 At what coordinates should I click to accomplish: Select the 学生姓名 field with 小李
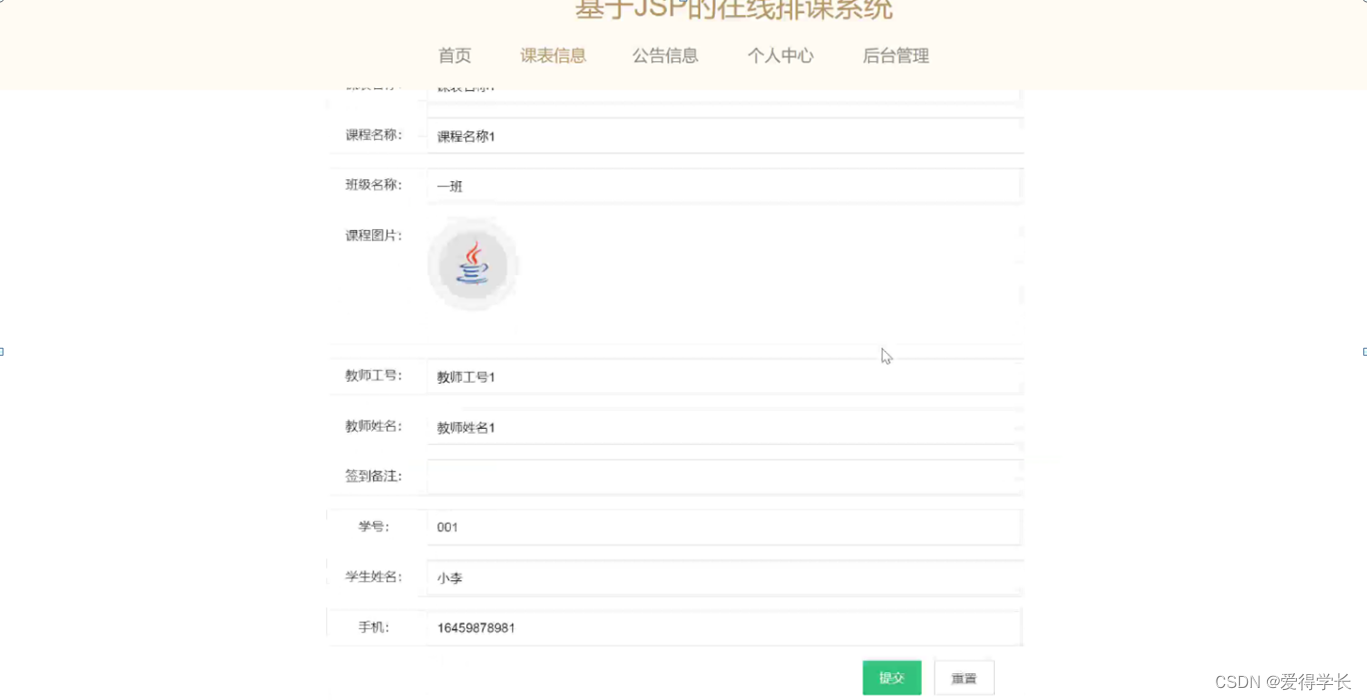tap(724, 578)
